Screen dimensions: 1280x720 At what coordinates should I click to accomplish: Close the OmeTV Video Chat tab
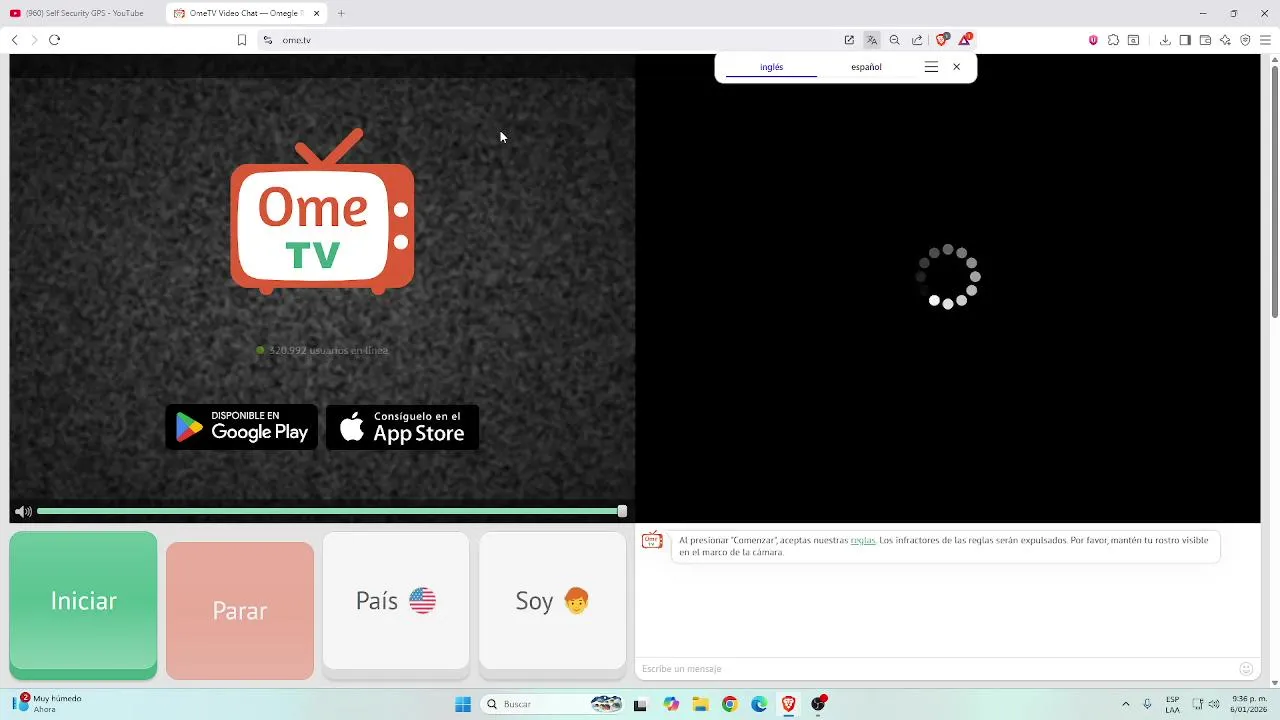(317, 13)
